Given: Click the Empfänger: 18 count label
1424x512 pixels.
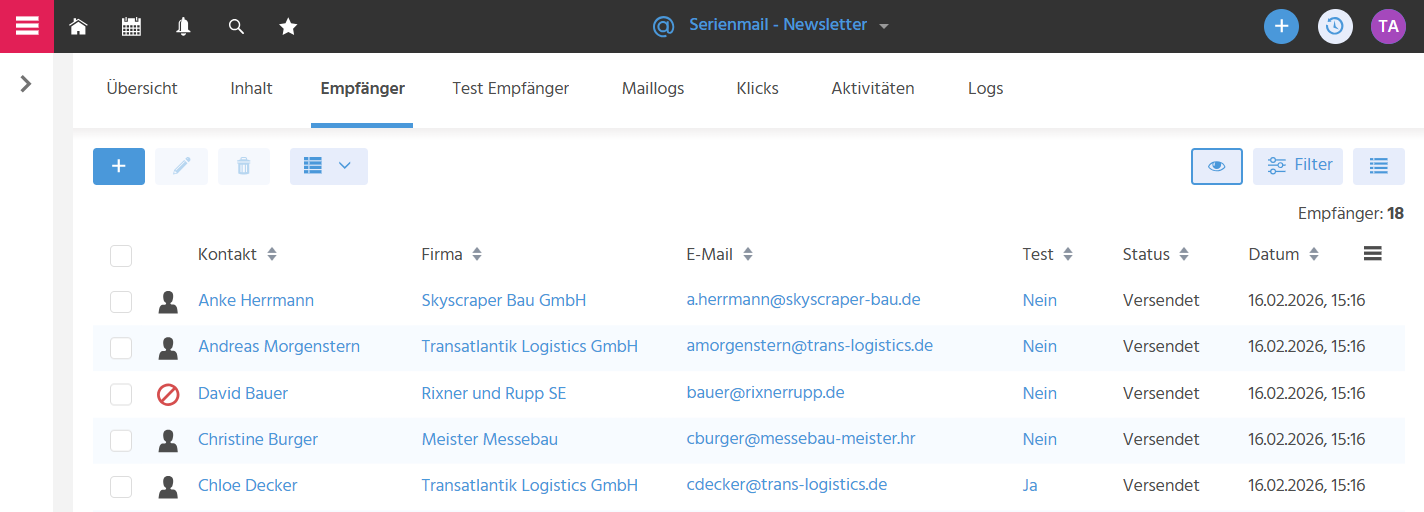Looking at the screenshot, I should pyautogui.click(x=1351, y=213).
